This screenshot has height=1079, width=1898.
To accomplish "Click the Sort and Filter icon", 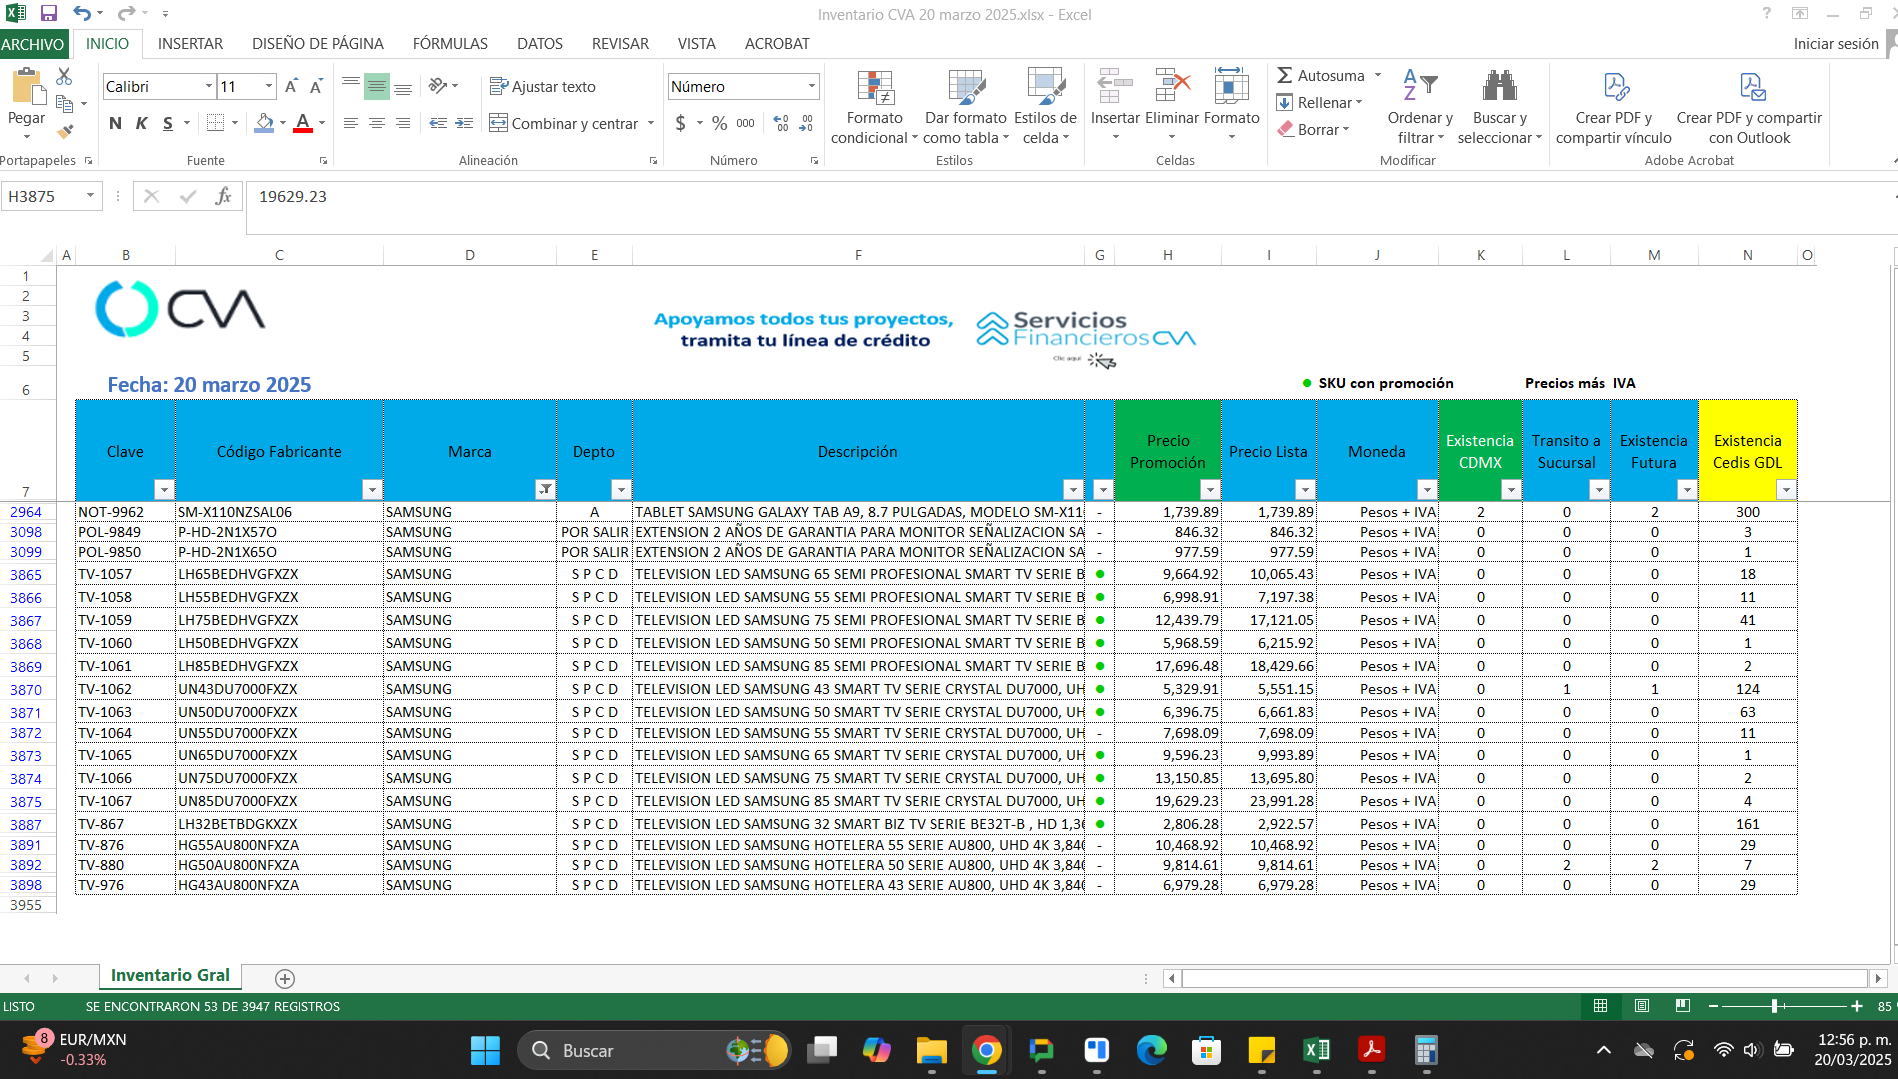I will [1420, 86].
